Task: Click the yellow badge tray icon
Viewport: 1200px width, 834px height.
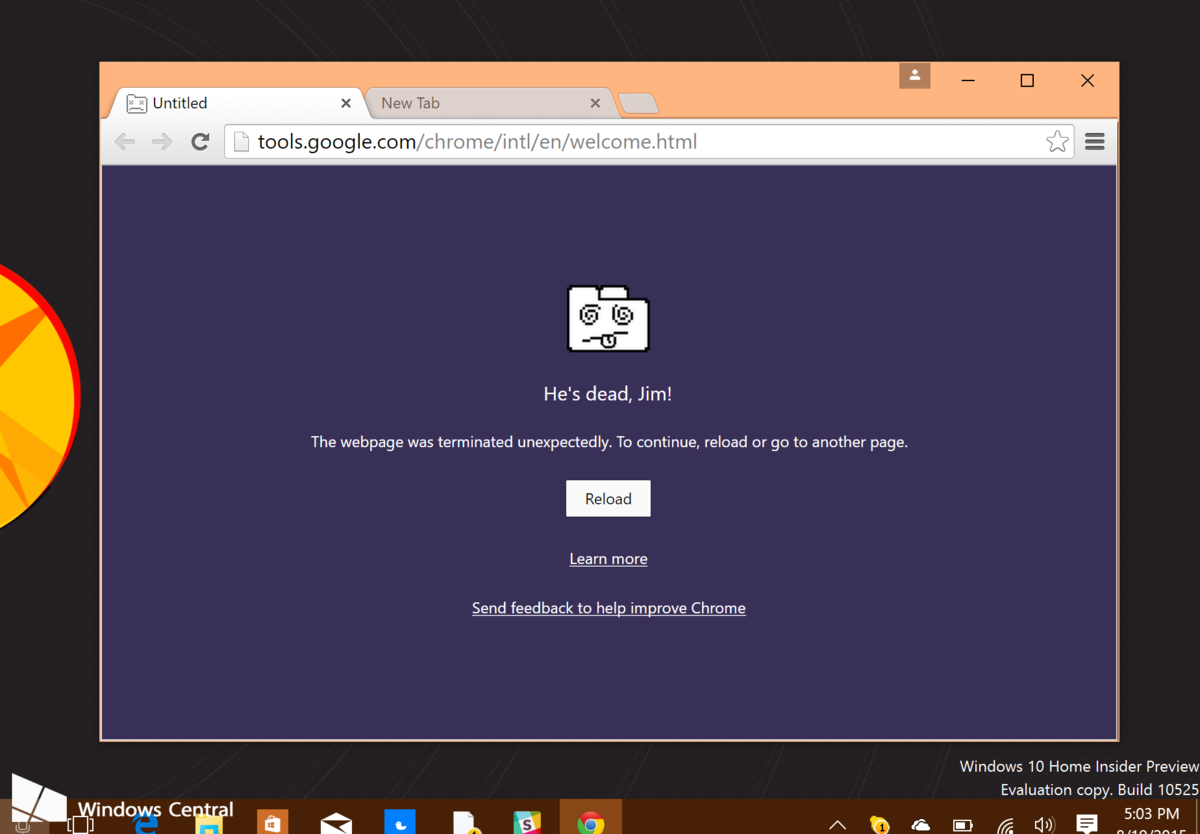Action: coord(879,825)
